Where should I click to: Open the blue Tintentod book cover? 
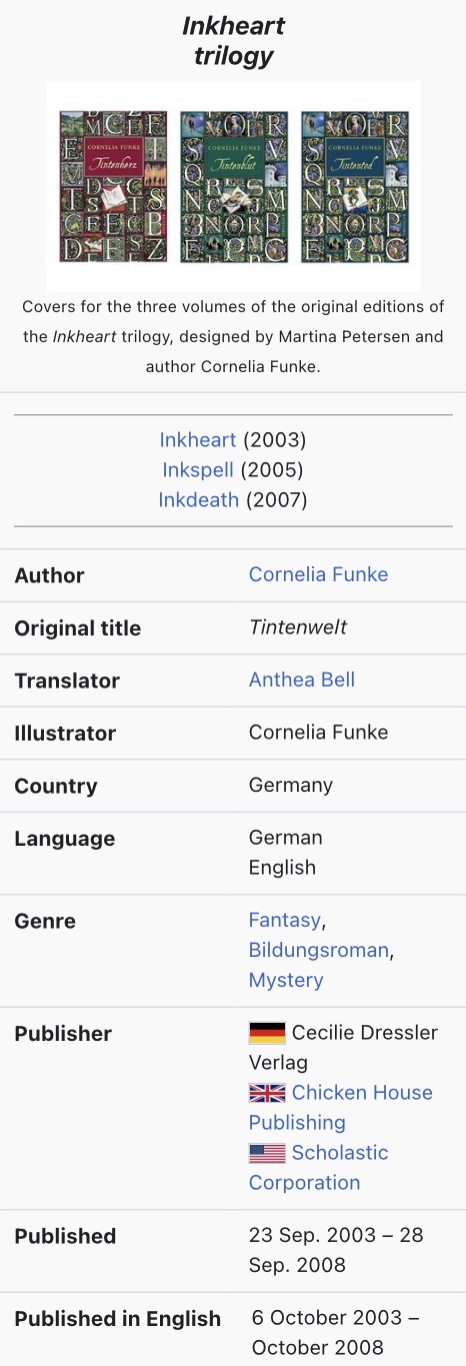coord(355,186)
